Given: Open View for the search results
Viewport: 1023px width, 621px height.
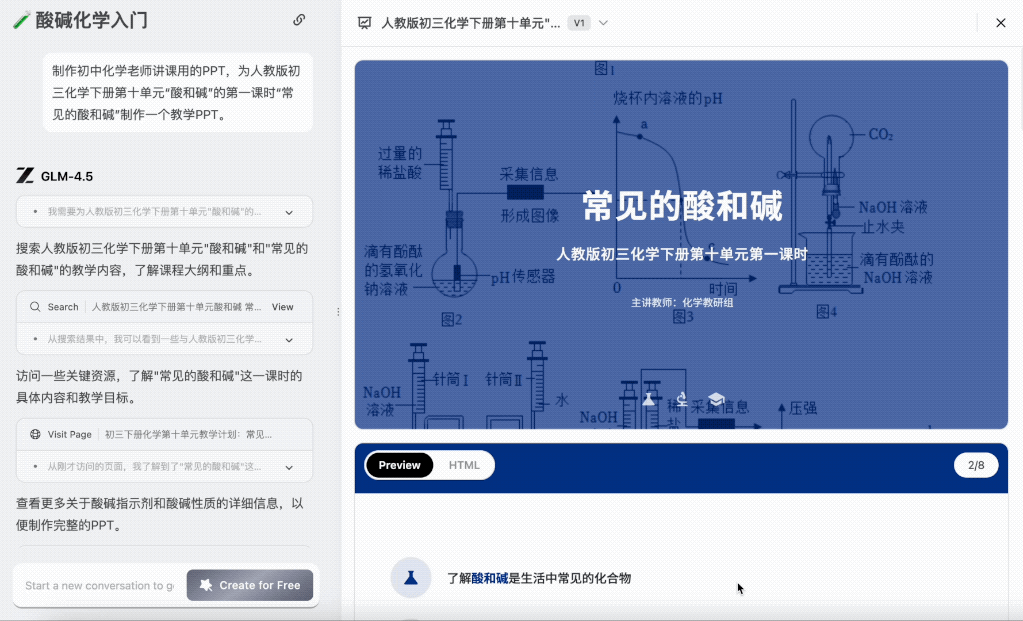Looking at the screenshot, I should [x=282, y=307].
